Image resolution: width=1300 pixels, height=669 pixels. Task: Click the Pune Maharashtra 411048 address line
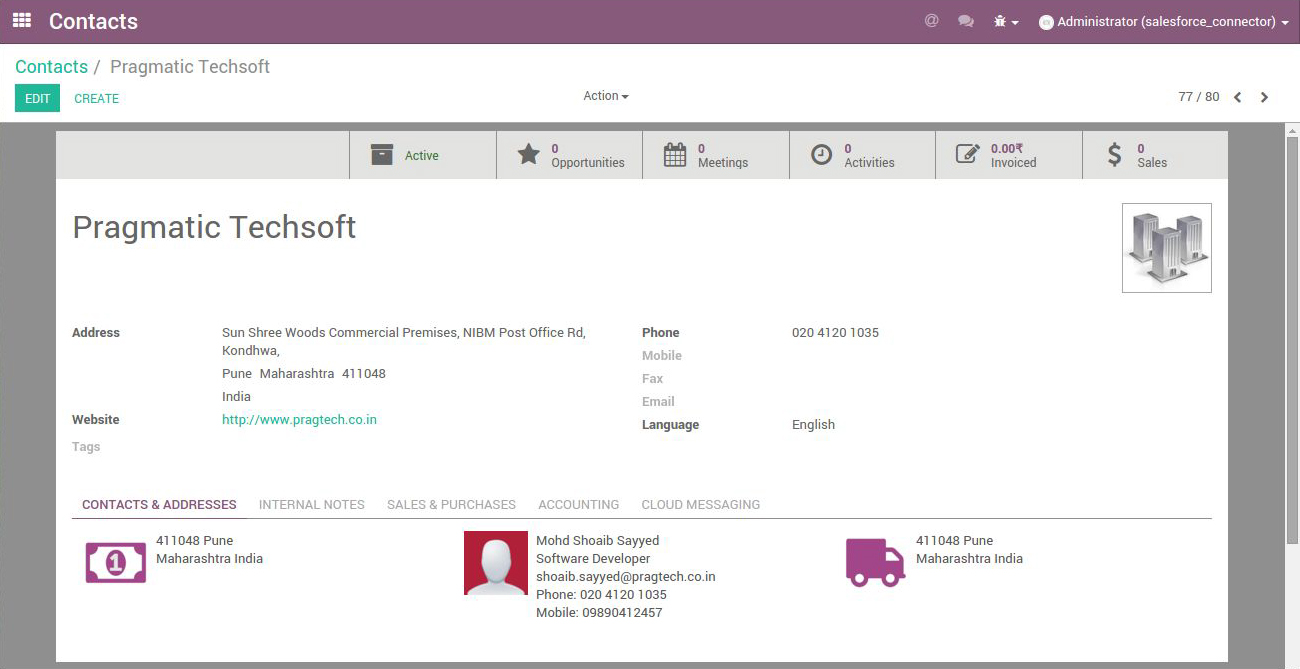click(304, 374)
